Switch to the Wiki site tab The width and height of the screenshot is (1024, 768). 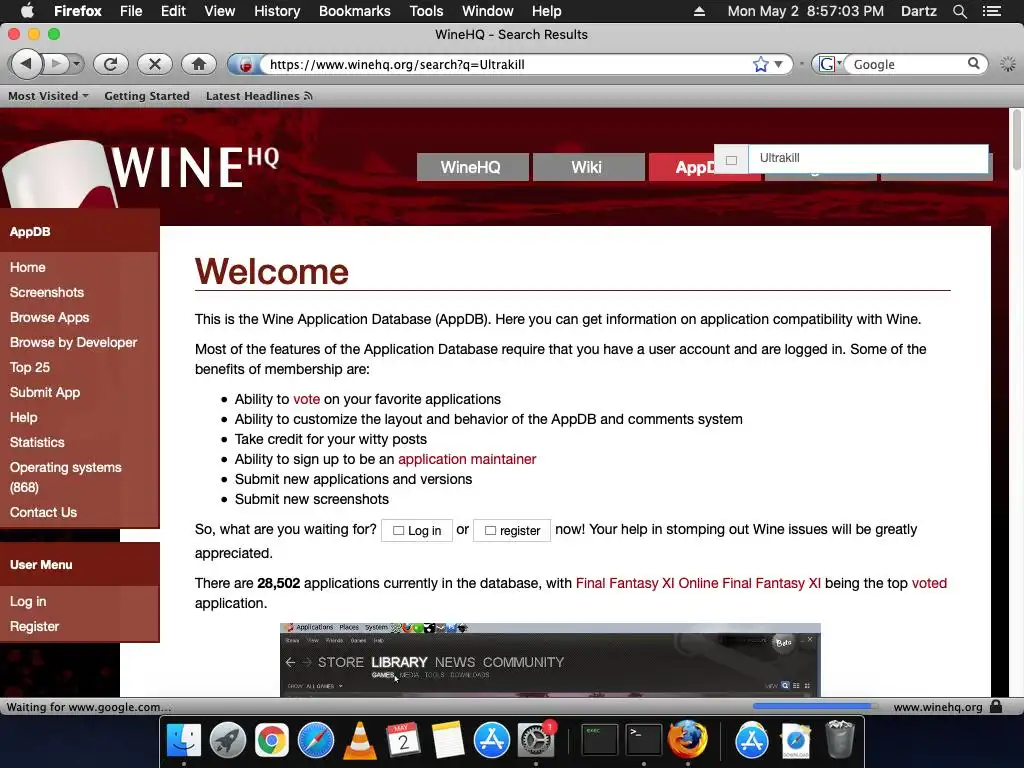click(x=588, y=167)
